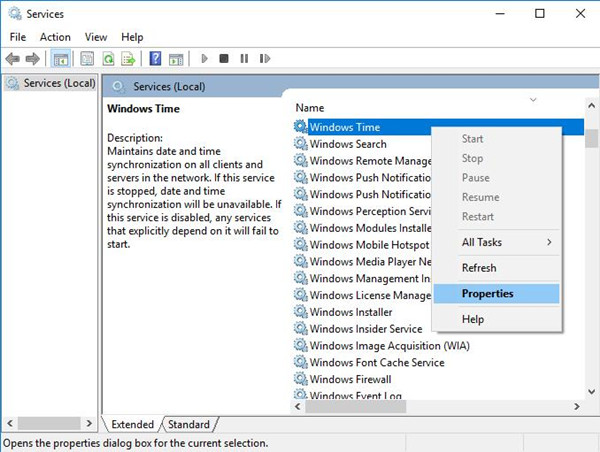Select the Windows Time service row

click(x=439, y=127)
